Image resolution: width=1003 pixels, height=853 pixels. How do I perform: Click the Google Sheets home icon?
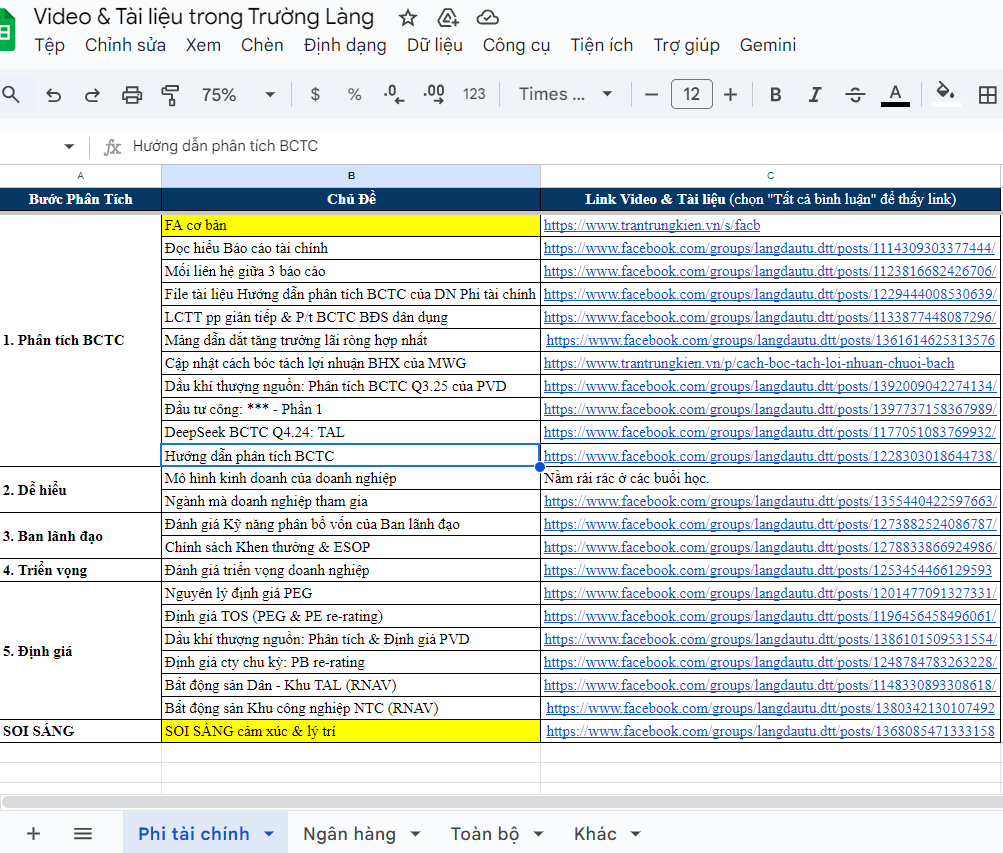tap(6, 31)
